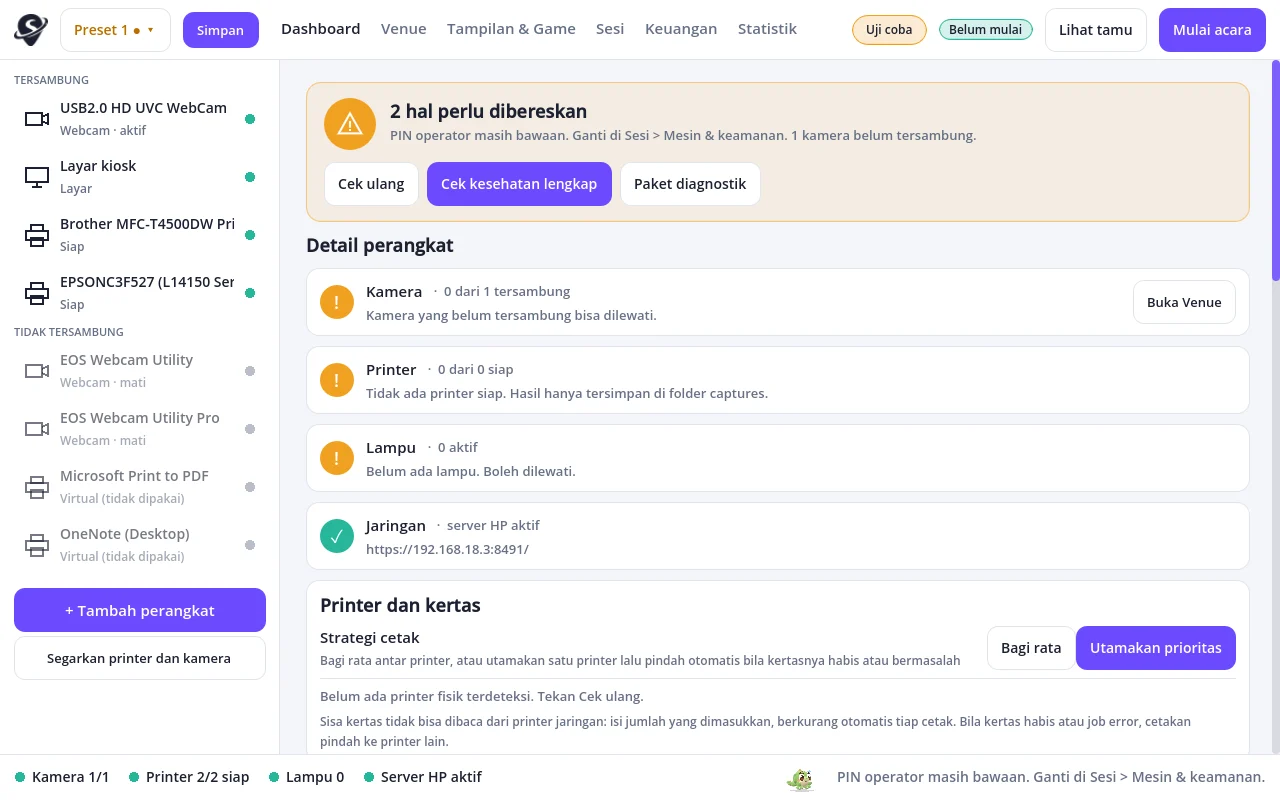The height and width of the screenshot is (800, 1280).
Task: Click the monitor icon for Layar kiosk
Action: (x=37, y=177)
